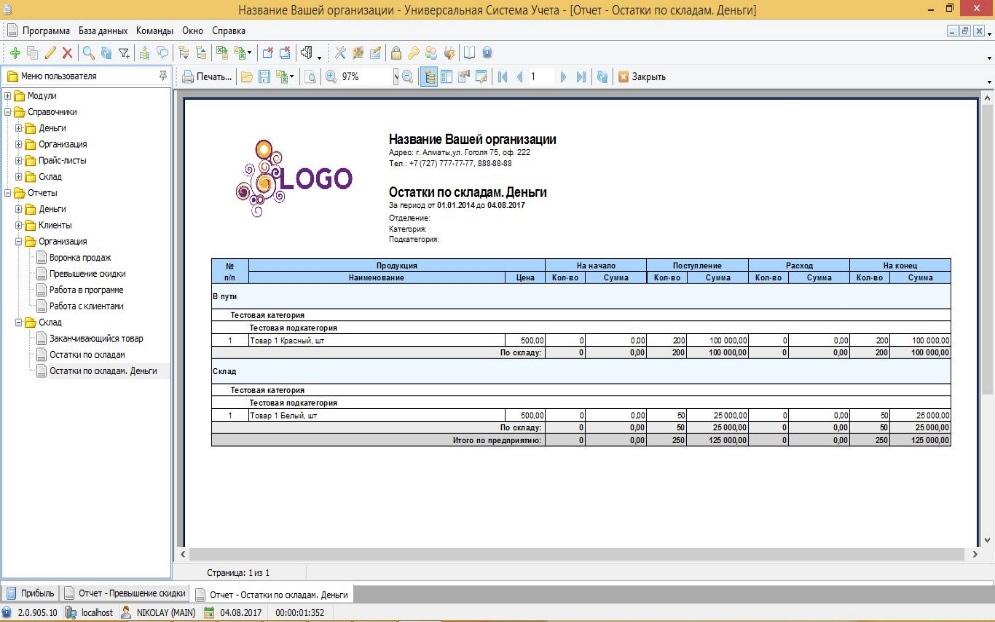Screen dimensions: 995x622
Task: Save the report with the floppy disk icon
Action: pyautogui.click(x=264, y=77)
